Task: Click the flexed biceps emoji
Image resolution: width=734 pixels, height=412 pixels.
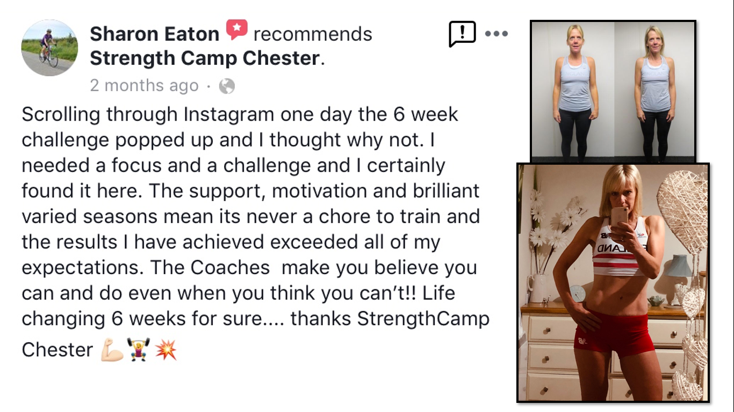Action: tap(112, 350)
